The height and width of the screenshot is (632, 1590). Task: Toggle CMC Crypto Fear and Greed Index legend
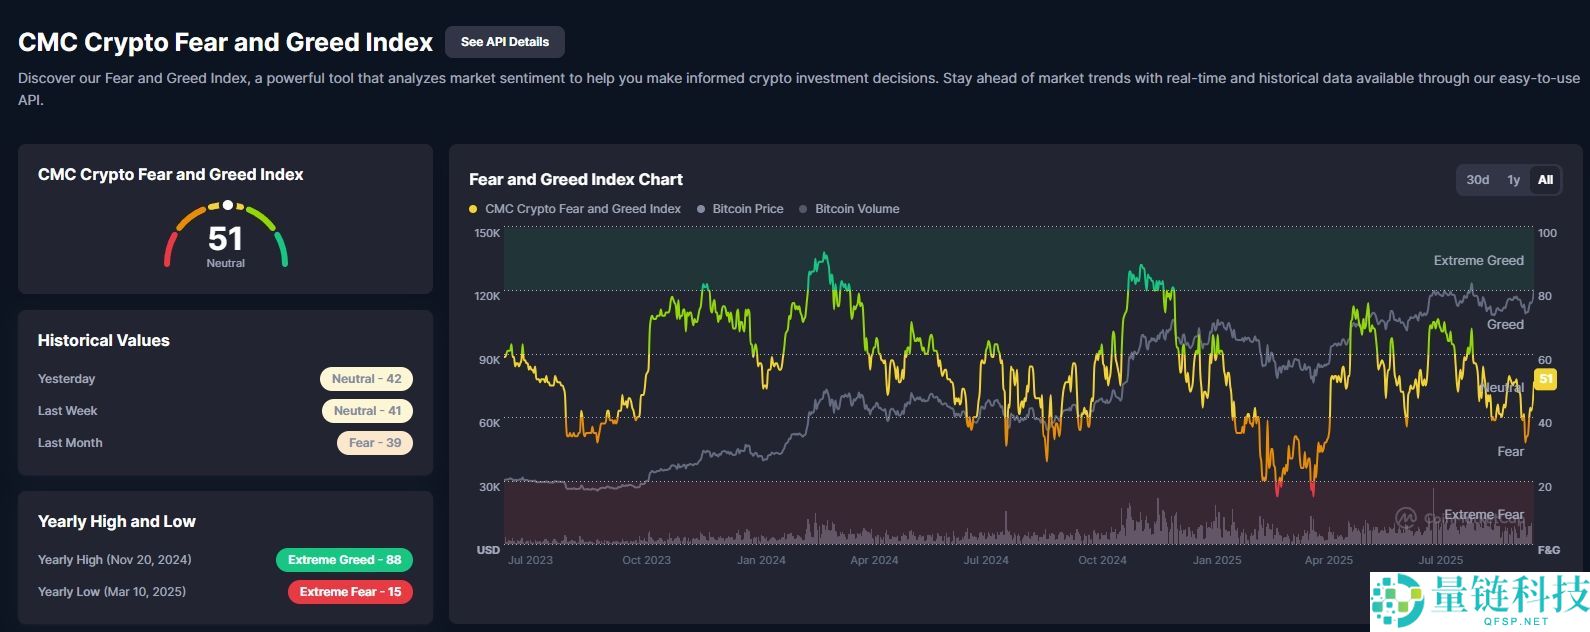[582, 209]
